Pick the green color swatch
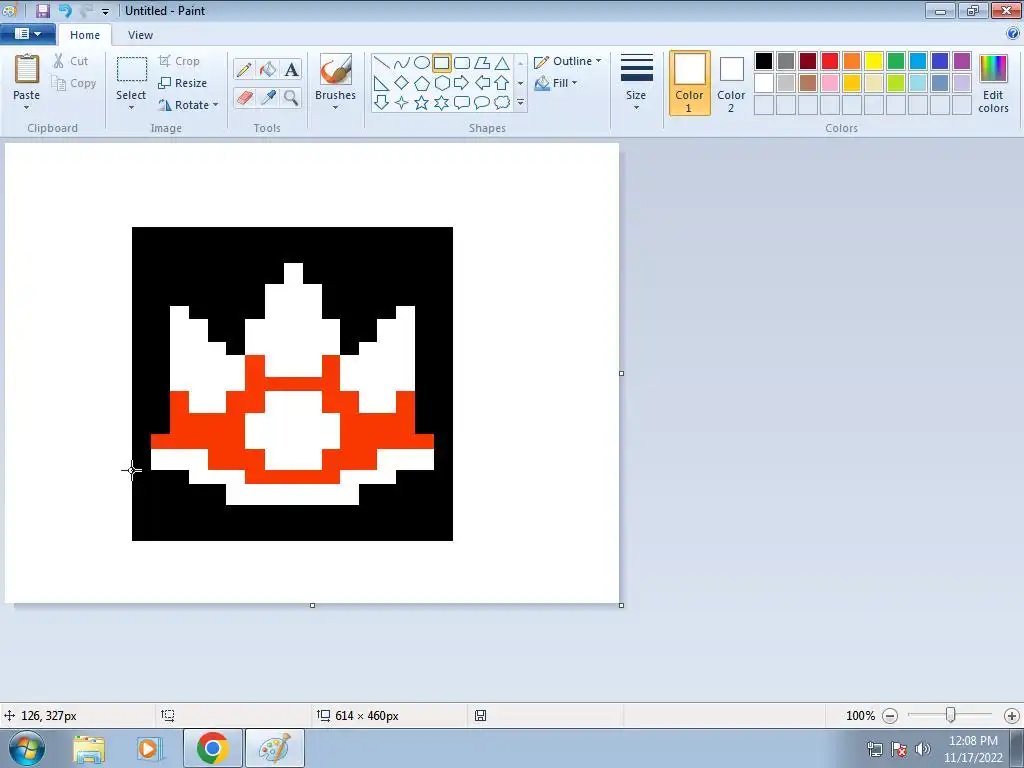Screen dimensions: 1024x768 [896, 61]
